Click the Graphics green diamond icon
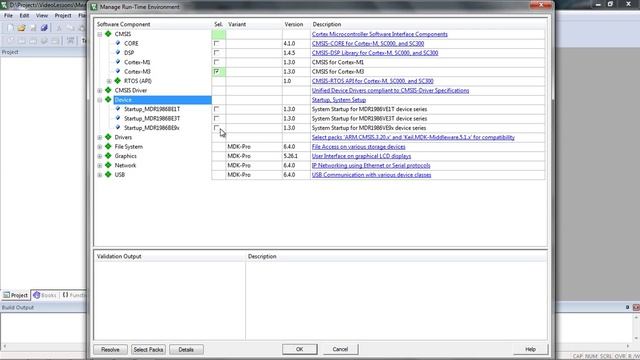The height and width of the screenshot is (360, 640). (108, 156)
